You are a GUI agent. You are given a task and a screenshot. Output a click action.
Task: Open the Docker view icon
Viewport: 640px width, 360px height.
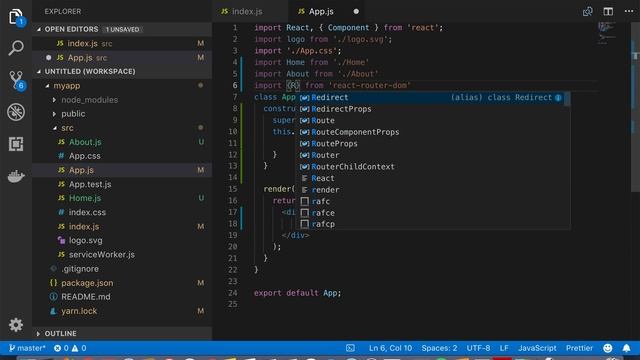pyautogui.click(x=16, y=176)
